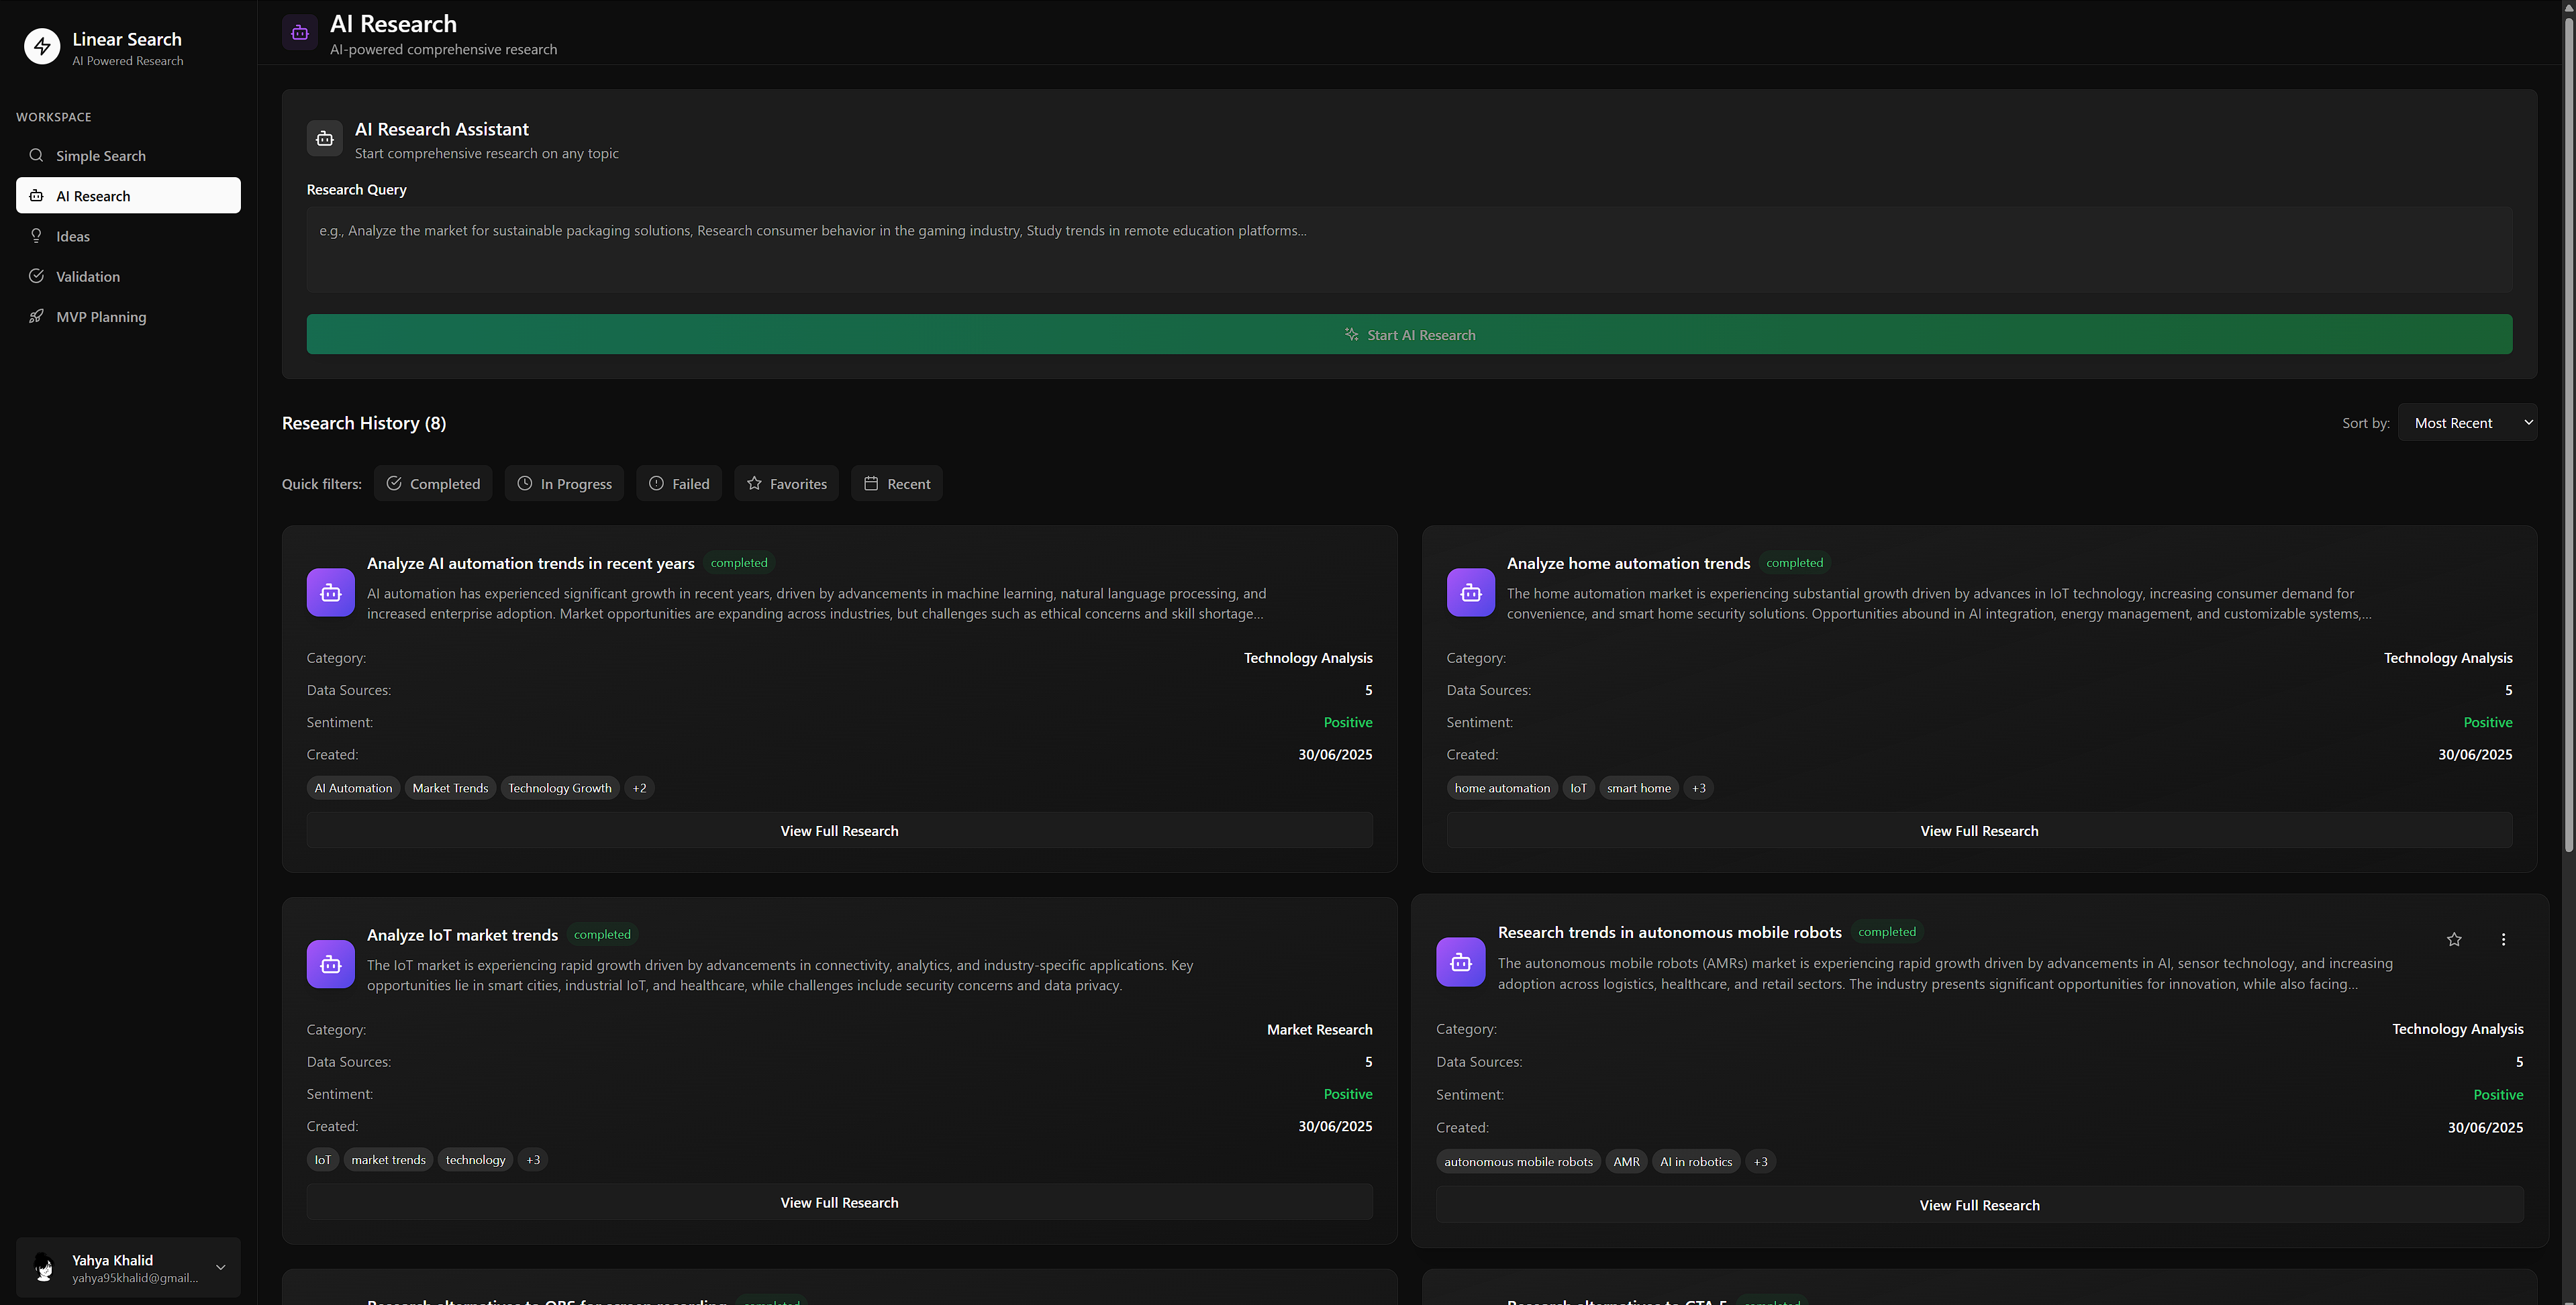Toggle the In Progress quick filter

point(564,484)
